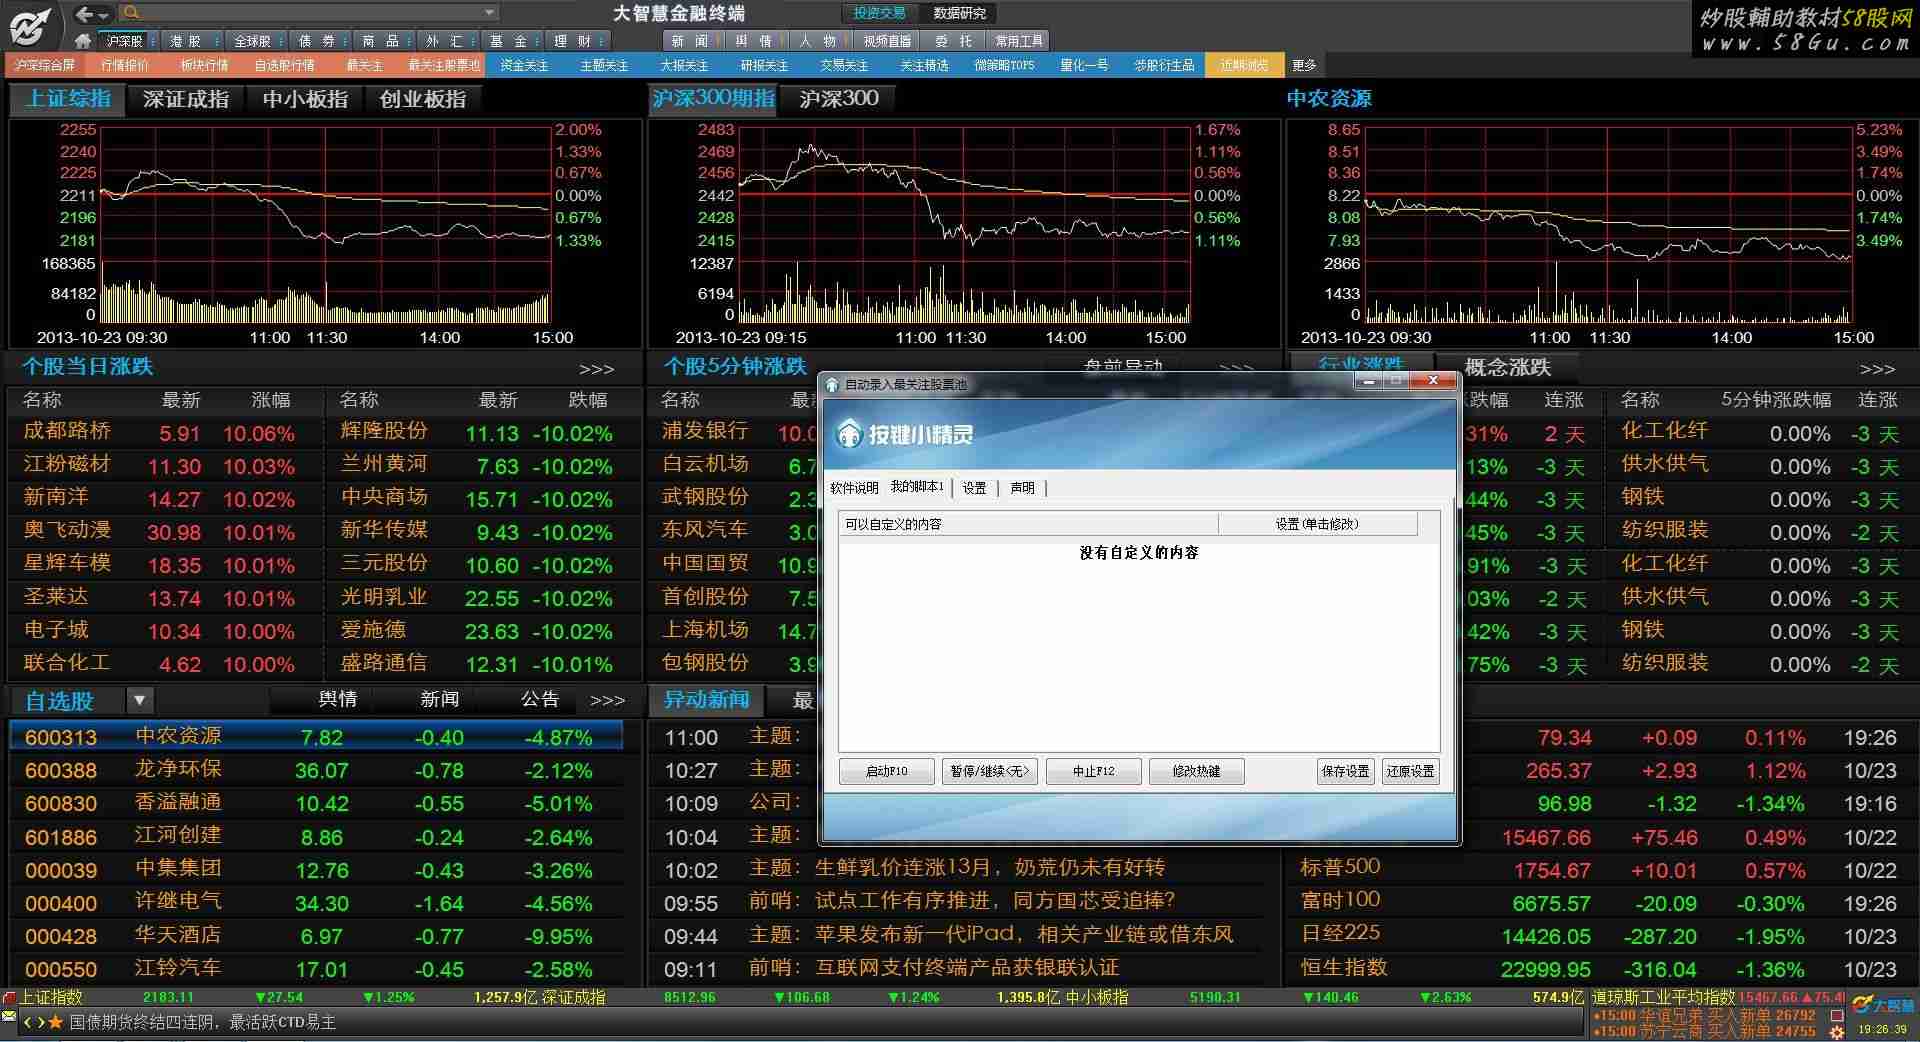Screen dimensions: 1920x1042
Task: Click 更多 at the end of the bar
Action: tap(1304, 65)
